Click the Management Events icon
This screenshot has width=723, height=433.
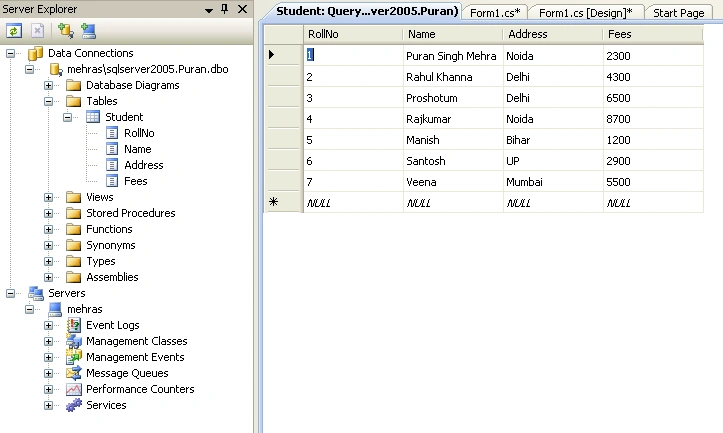(74, 357)
